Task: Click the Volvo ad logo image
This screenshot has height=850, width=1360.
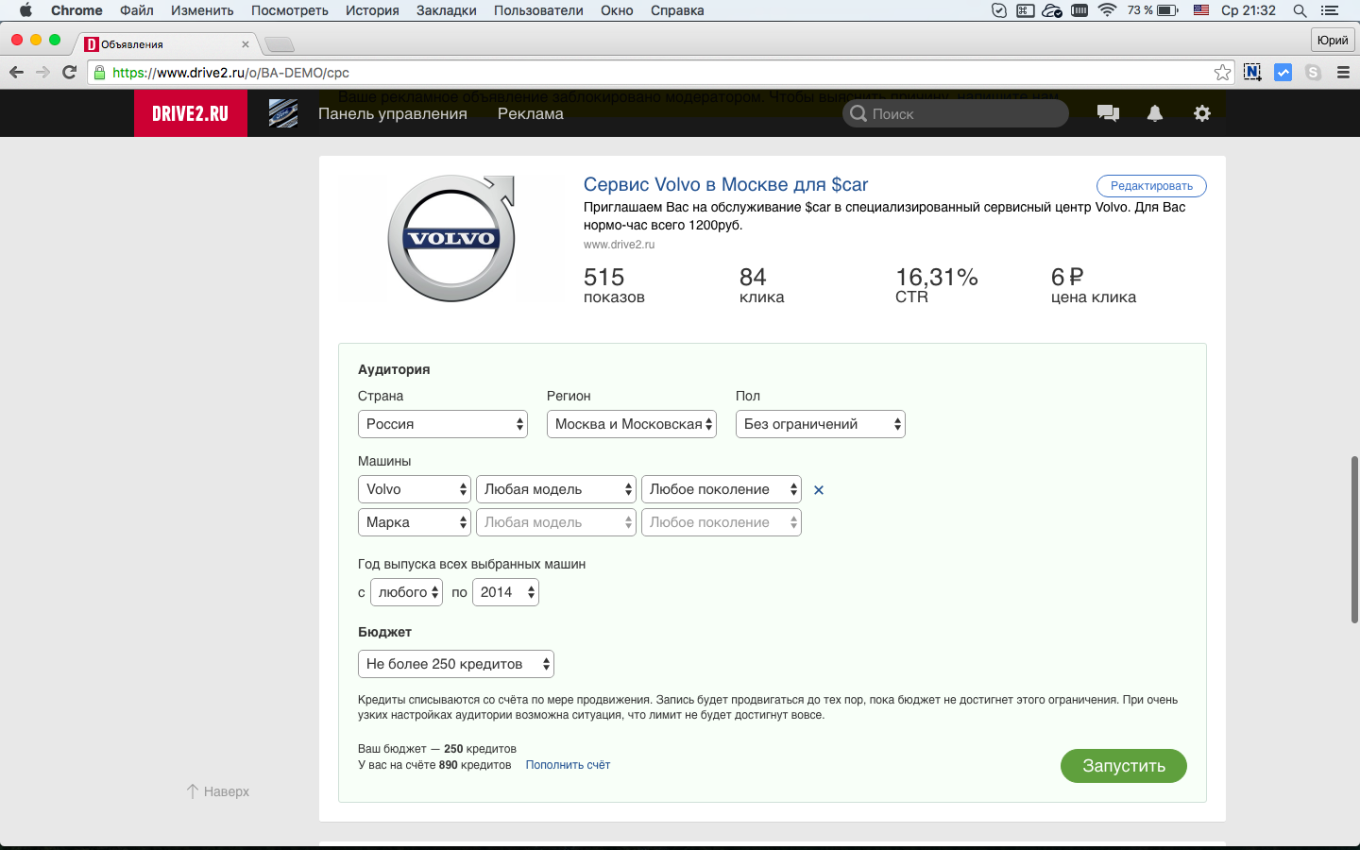Action: 451,238
